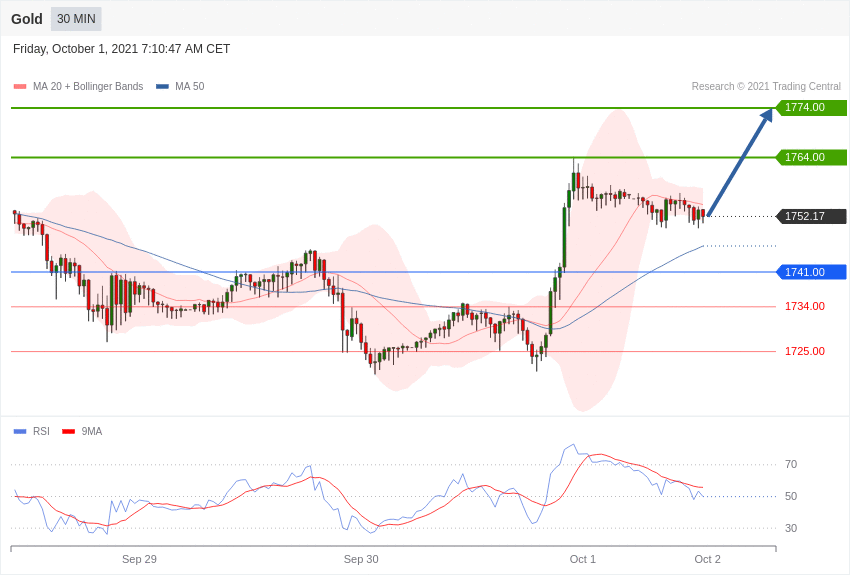
Task: Click the 1752.17 current price tag
Action: tap(811, 216)
